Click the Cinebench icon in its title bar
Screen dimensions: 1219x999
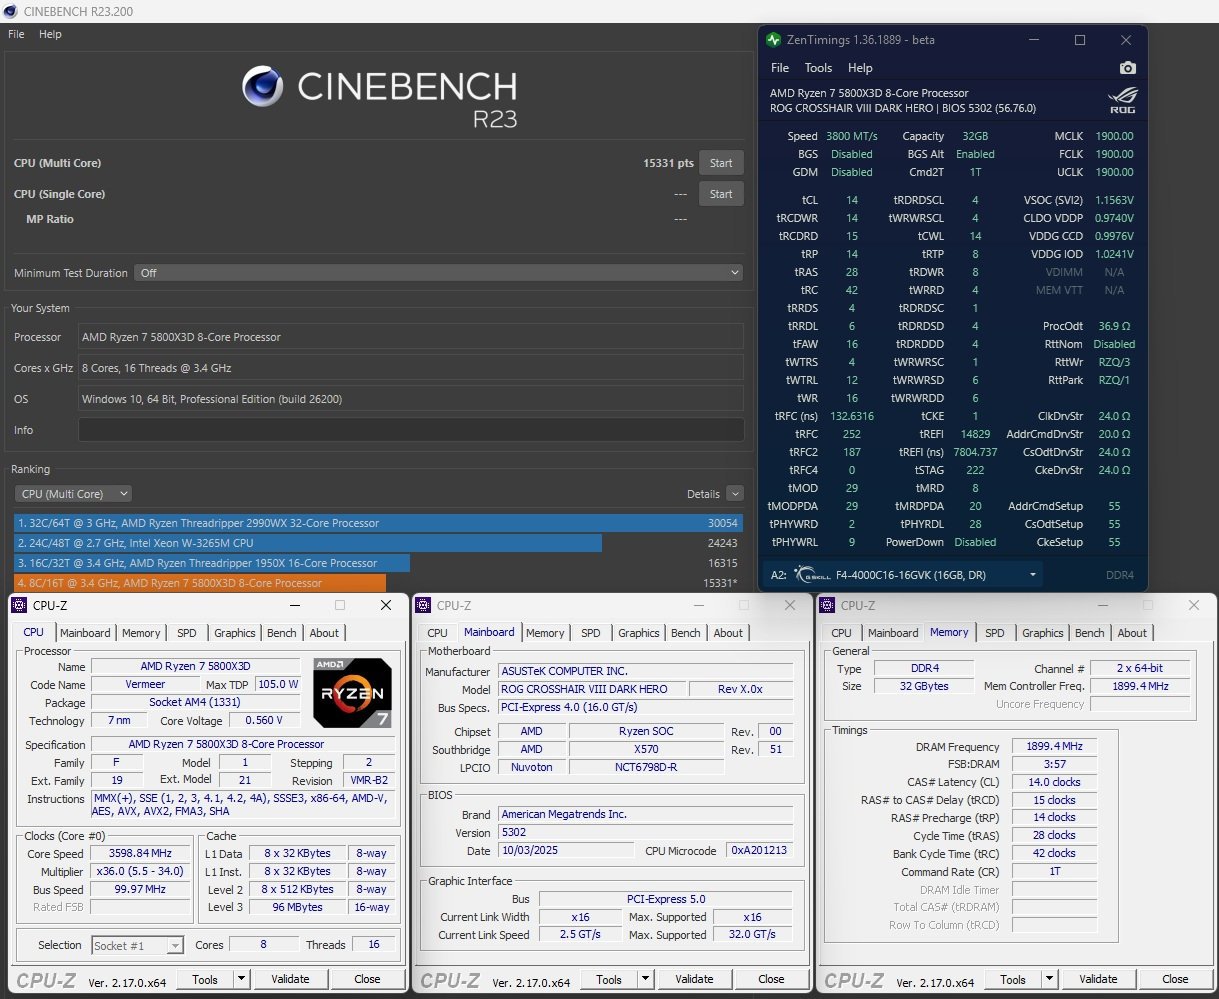(11, 11)
